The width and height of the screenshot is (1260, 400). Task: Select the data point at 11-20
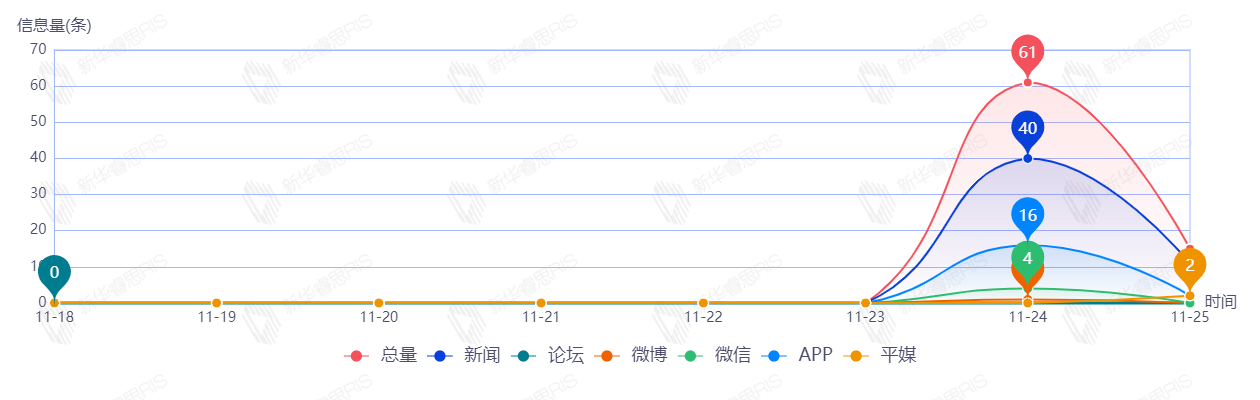378,303
